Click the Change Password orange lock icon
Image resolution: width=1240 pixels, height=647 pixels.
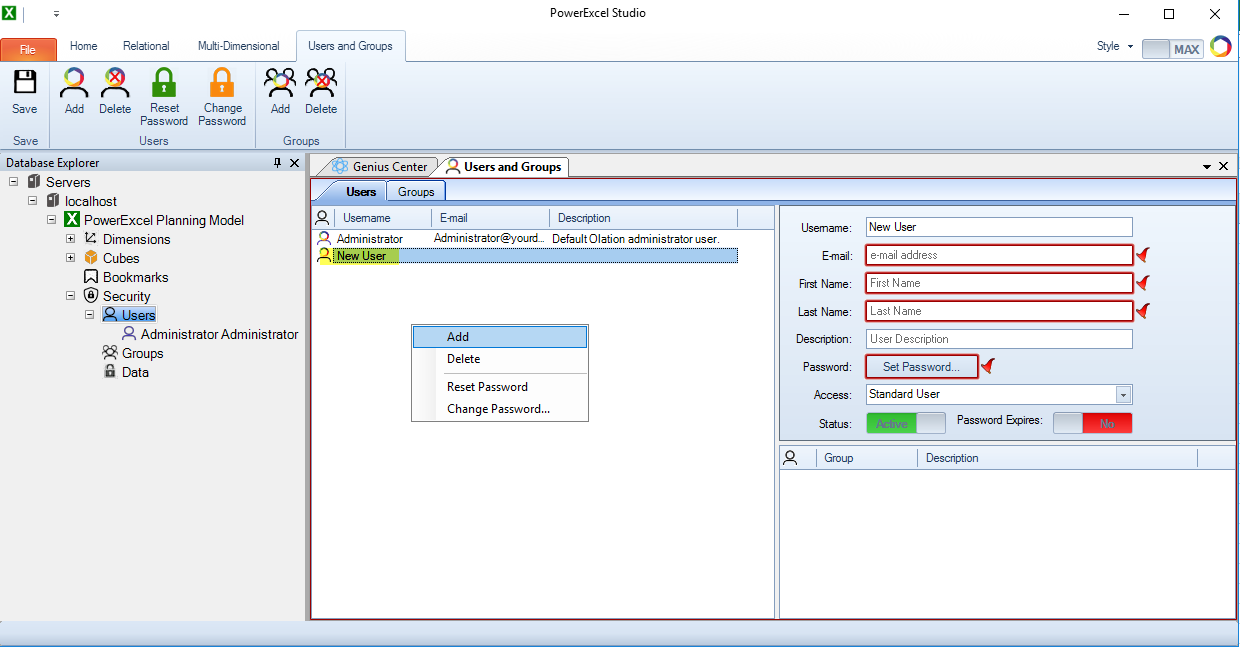(222, 82)
